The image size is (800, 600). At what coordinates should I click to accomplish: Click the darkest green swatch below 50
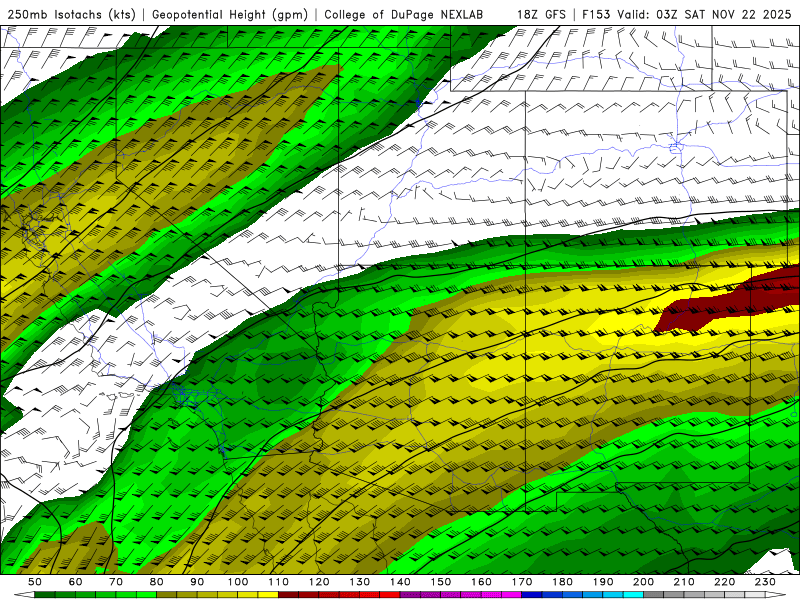click(x=44, y=595)
